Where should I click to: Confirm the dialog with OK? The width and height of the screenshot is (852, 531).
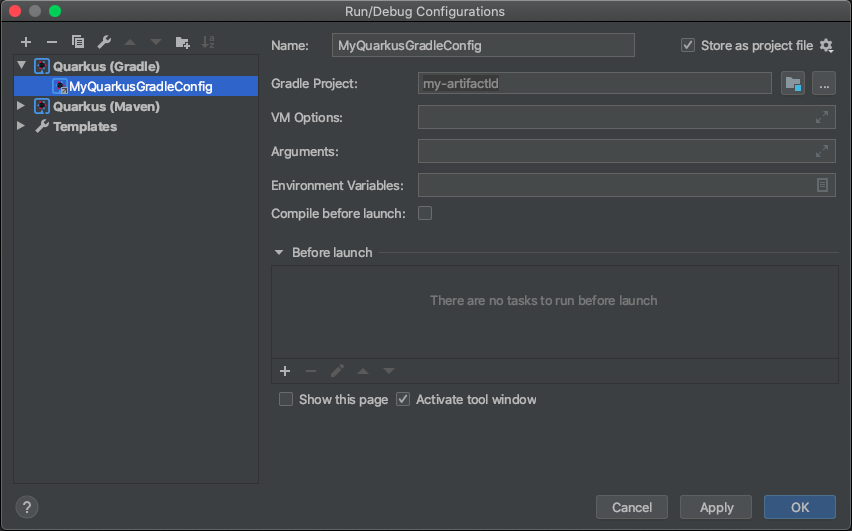pos(800,507)
